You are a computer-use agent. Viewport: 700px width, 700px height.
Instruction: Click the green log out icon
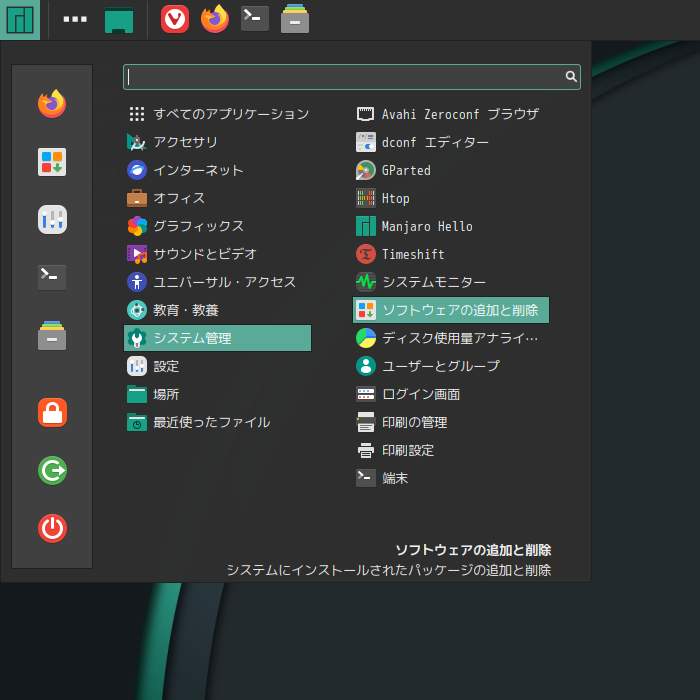pyautogui.click(x=52, y=470)
